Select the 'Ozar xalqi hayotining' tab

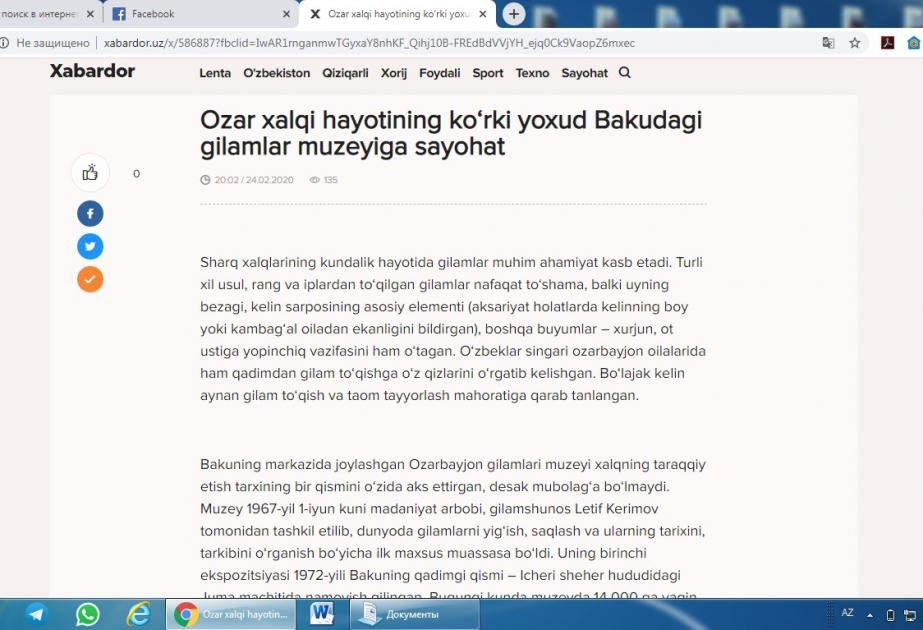tap(397, 14)
